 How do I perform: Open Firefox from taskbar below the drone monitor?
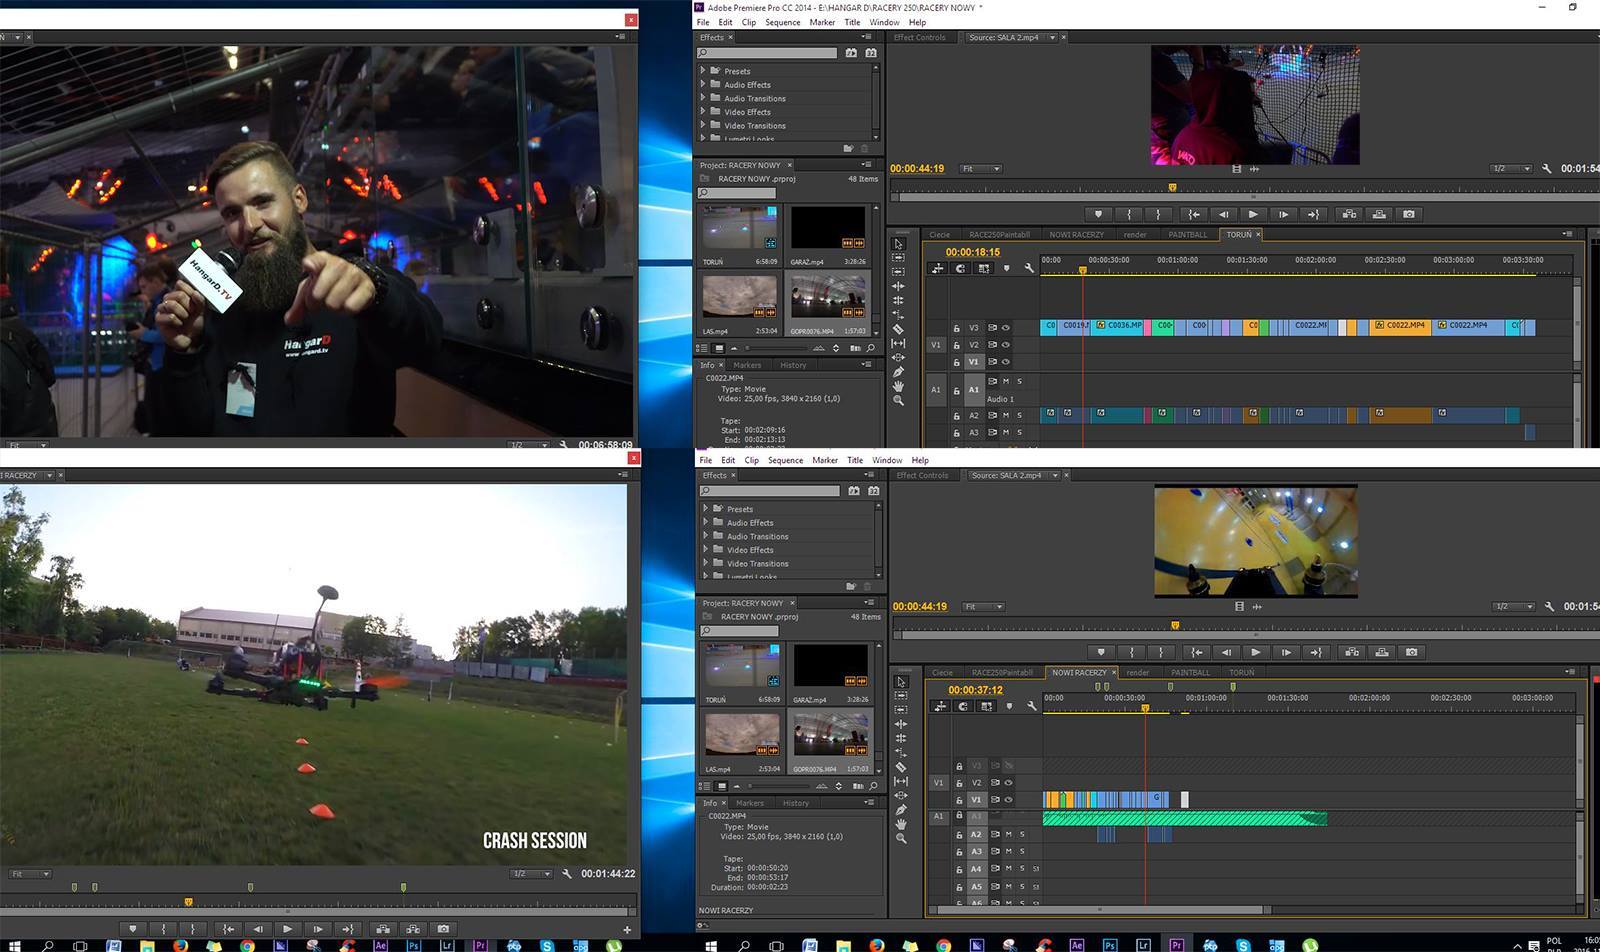pyautogui.click(x=180, y=945)
